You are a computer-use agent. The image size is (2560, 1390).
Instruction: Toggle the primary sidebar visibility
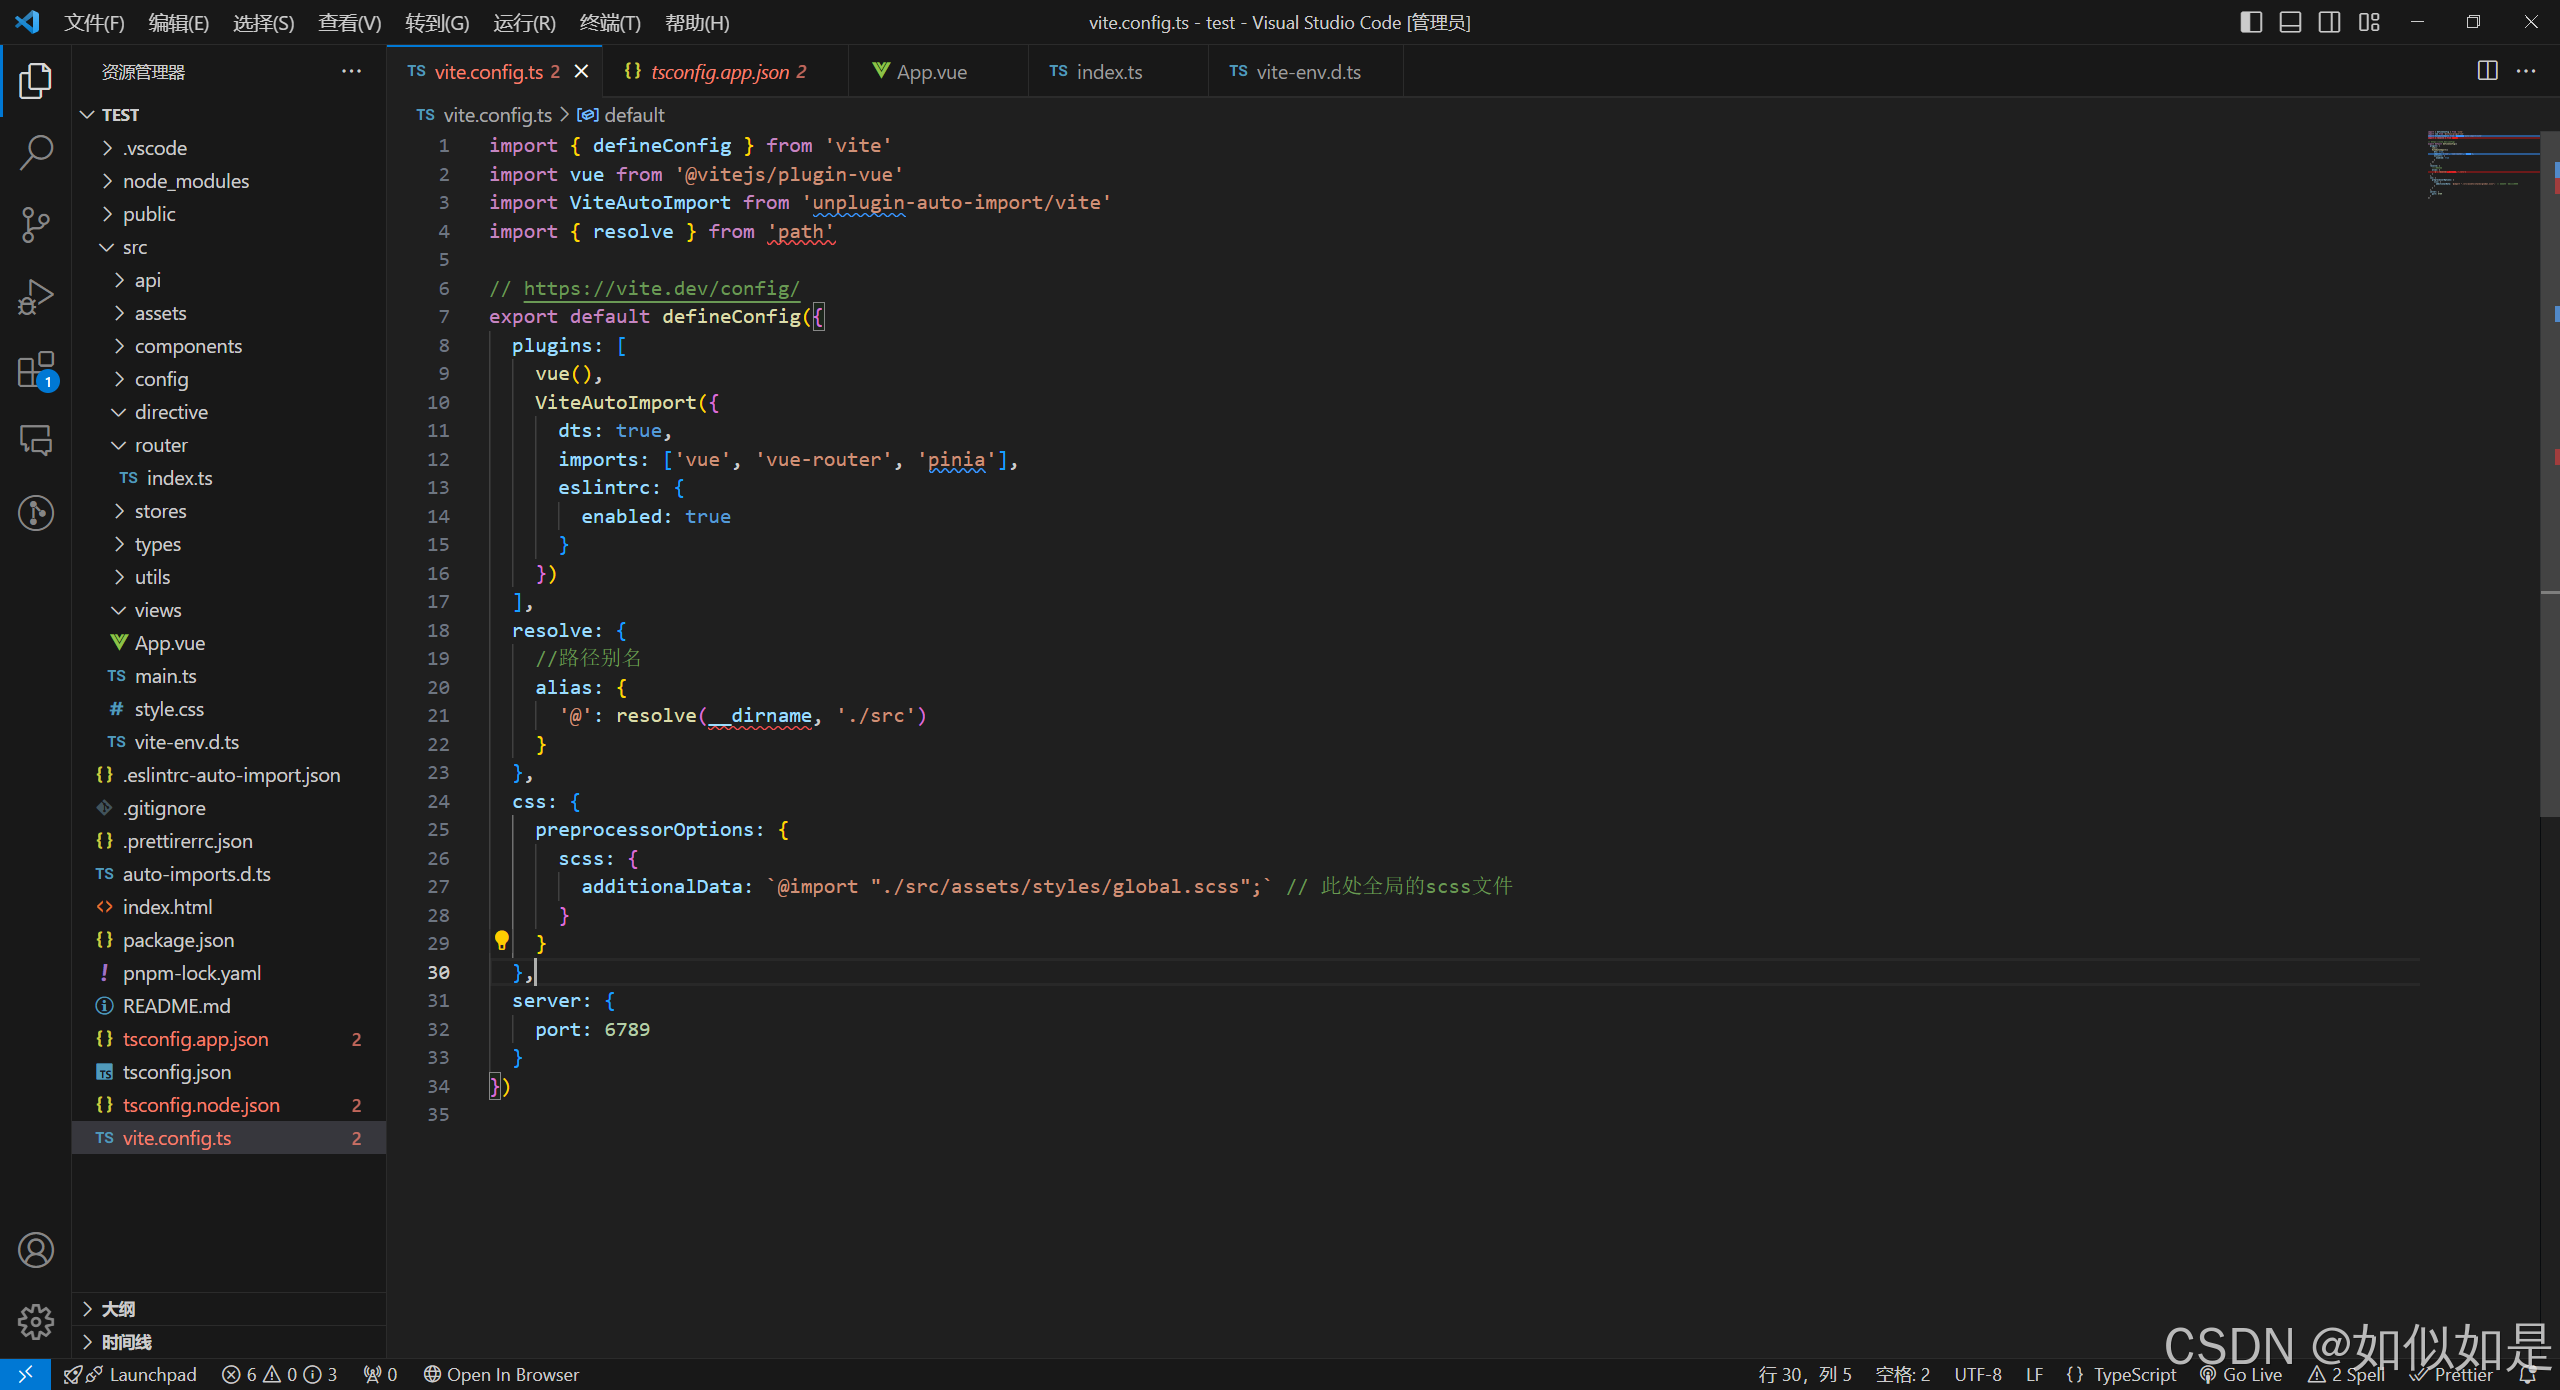tap(2251, 22)
